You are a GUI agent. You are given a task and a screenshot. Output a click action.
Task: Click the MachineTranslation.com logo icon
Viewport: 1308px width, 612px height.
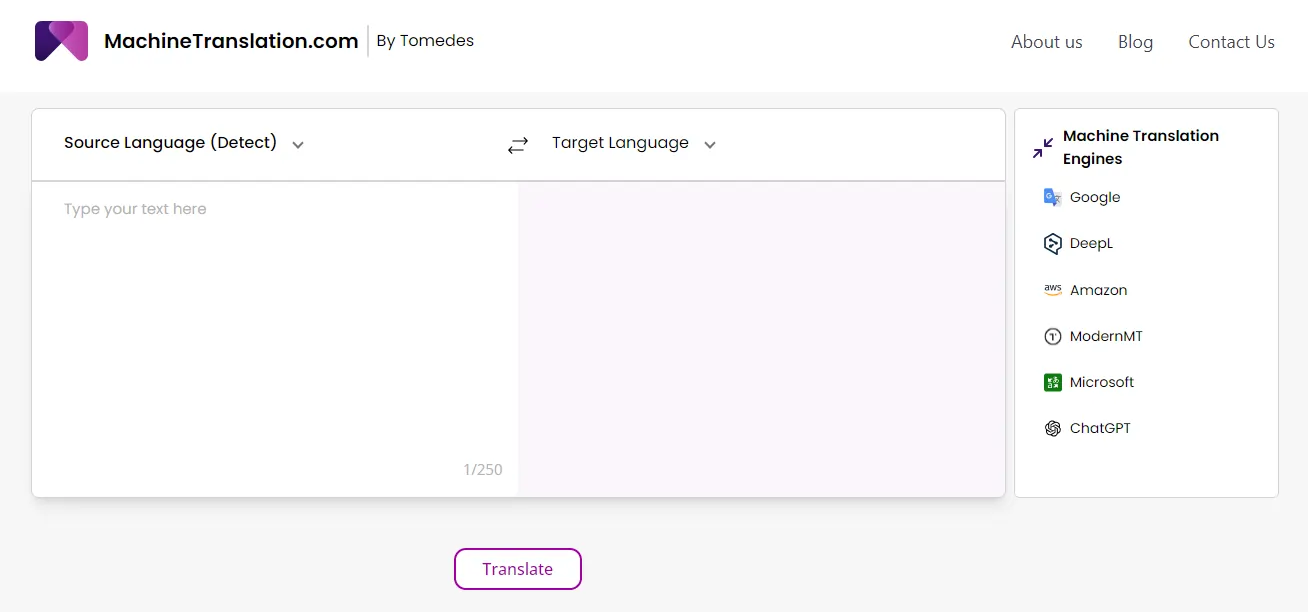[x=60, y=40]
